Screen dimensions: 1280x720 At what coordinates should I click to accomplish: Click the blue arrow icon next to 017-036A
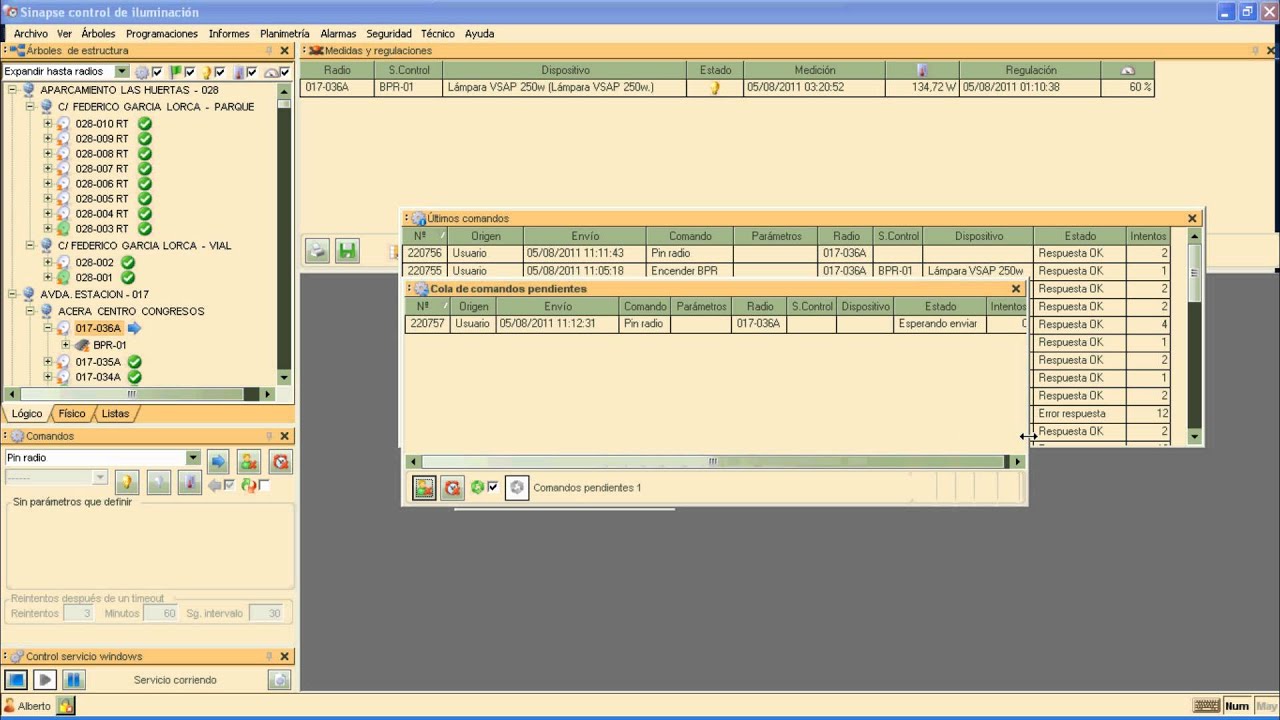[x=135, y=328]
